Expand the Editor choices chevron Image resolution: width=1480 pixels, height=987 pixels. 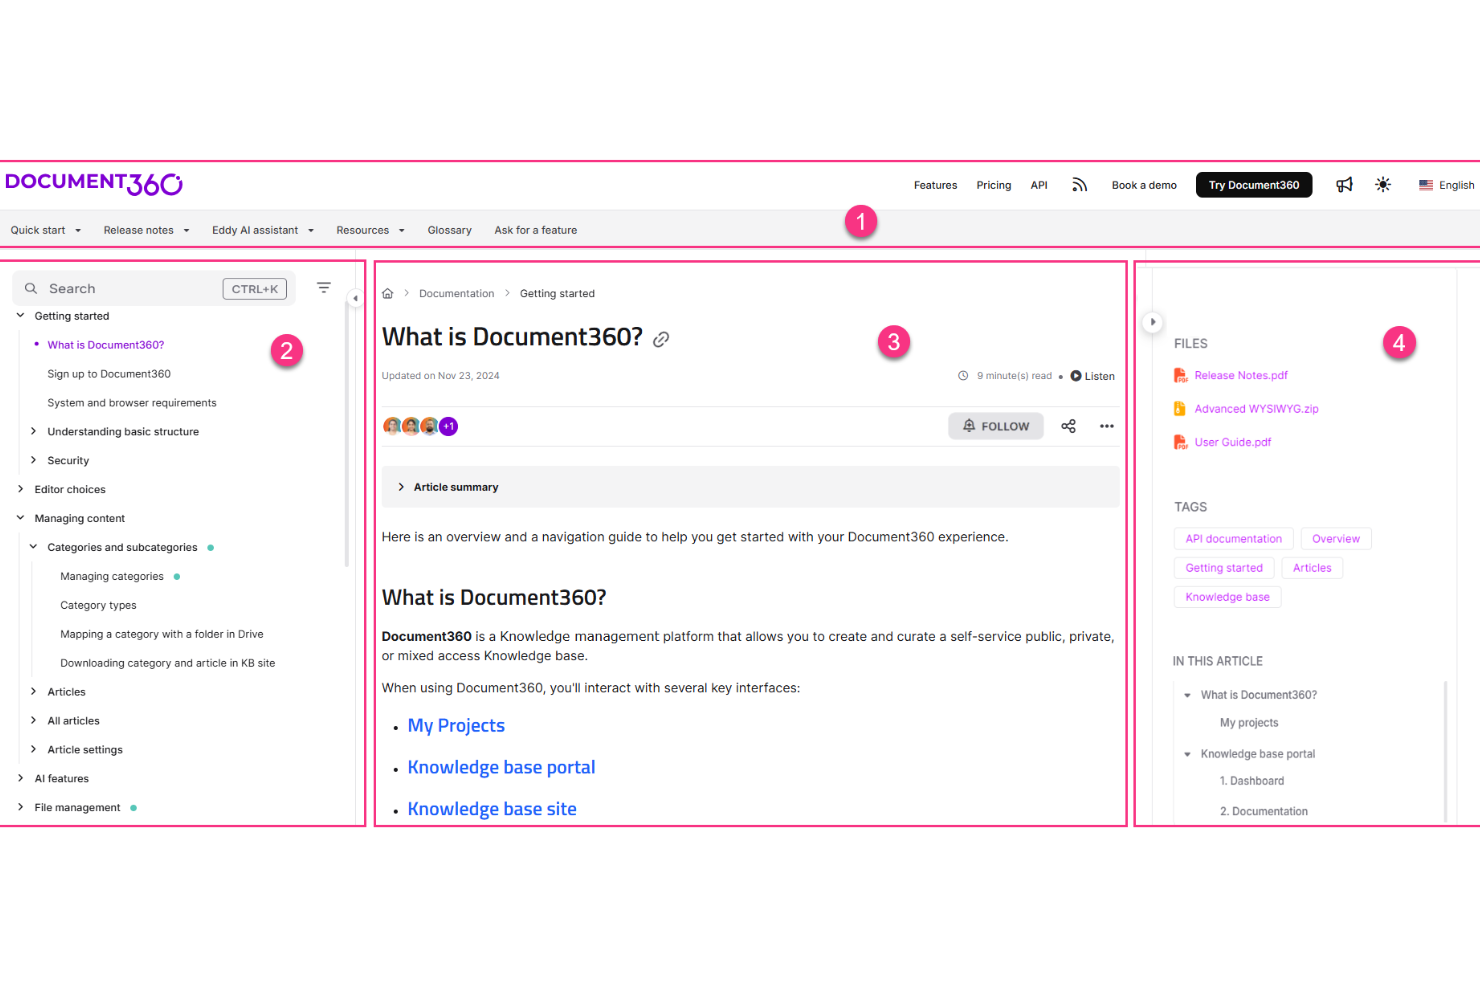pyautogui.click(x=20, y=489)
